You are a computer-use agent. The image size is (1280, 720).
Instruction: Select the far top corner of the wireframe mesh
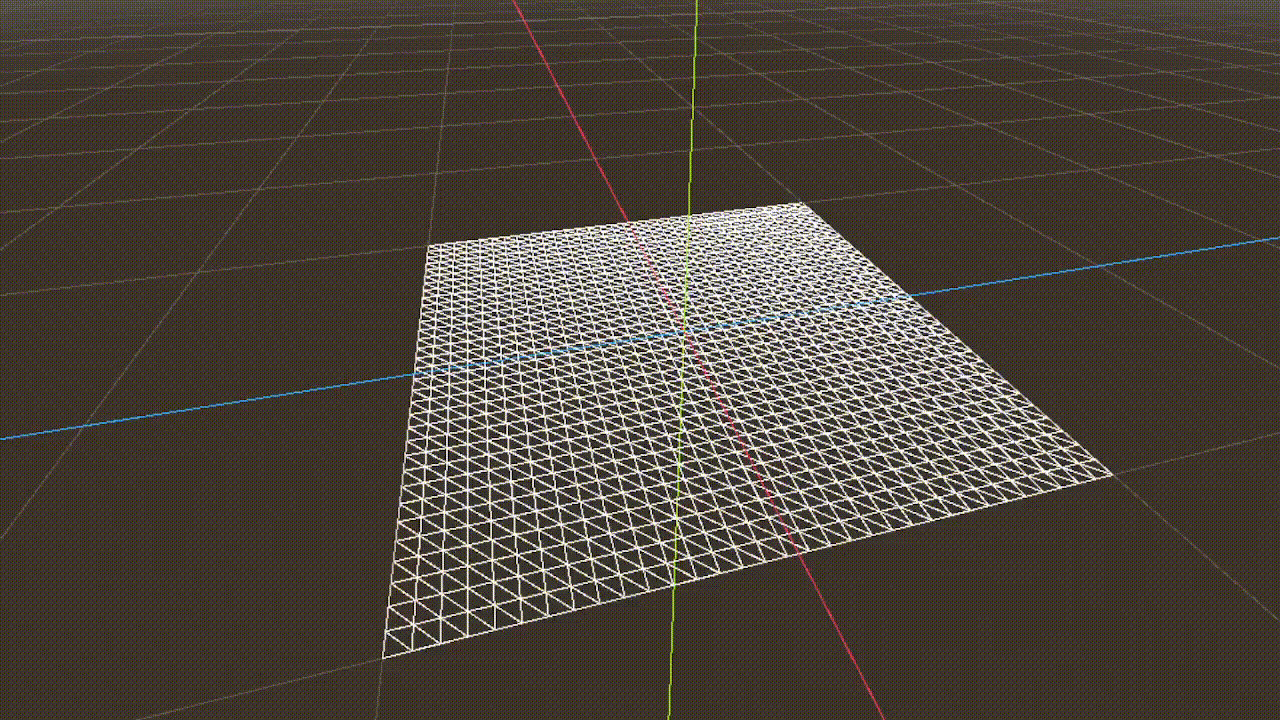(x=802, y=204)
